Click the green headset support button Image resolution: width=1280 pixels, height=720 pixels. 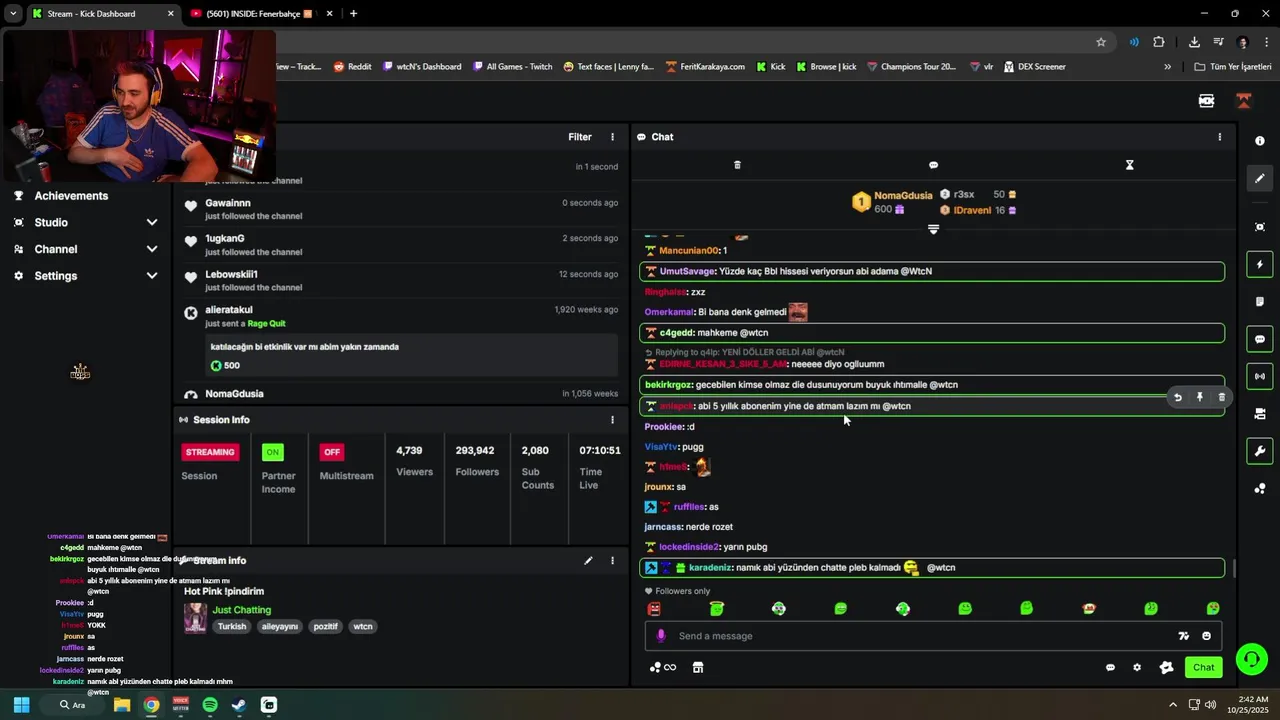point(1251,659)
